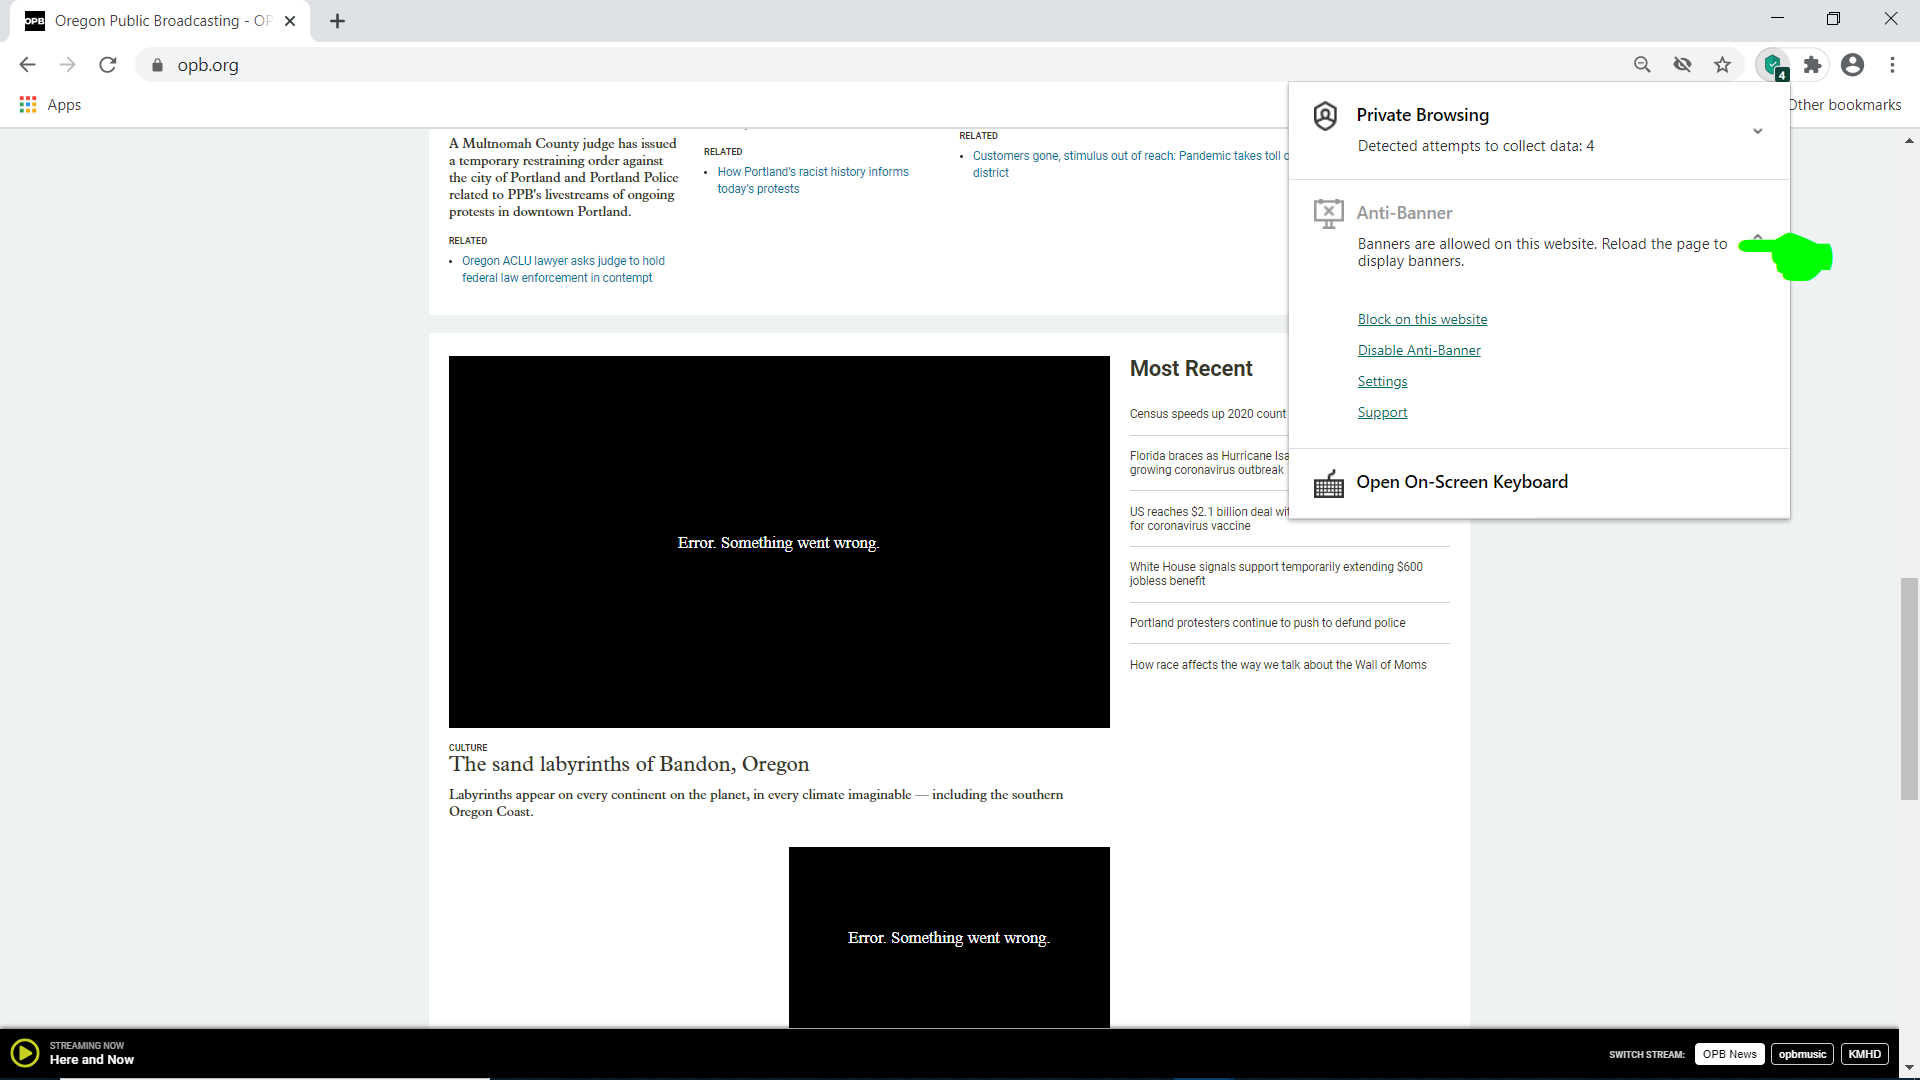
Task: Play the Here and Now stream
Action: coord(25,1053)
